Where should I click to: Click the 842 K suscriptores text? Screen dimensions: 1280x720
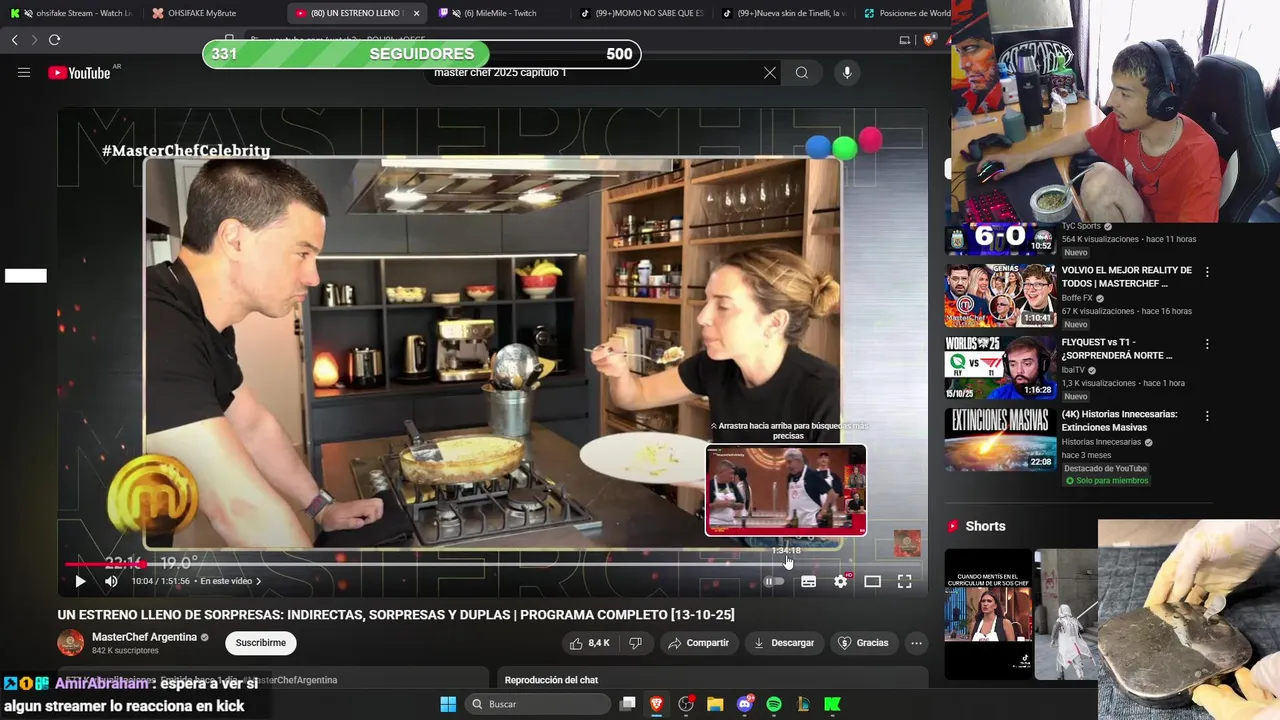(125, 651)
